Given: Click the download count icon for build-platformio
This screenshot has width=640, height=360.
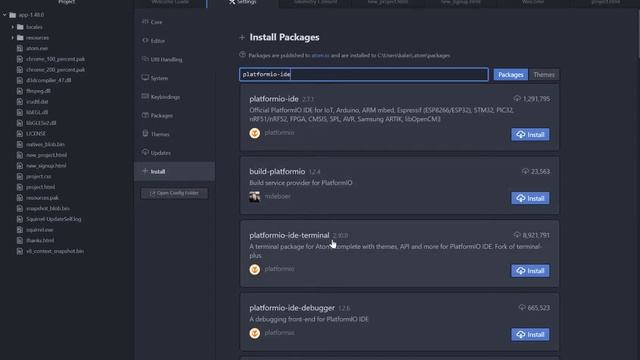Looking at the screenshot, I should [x=525, y=171].
